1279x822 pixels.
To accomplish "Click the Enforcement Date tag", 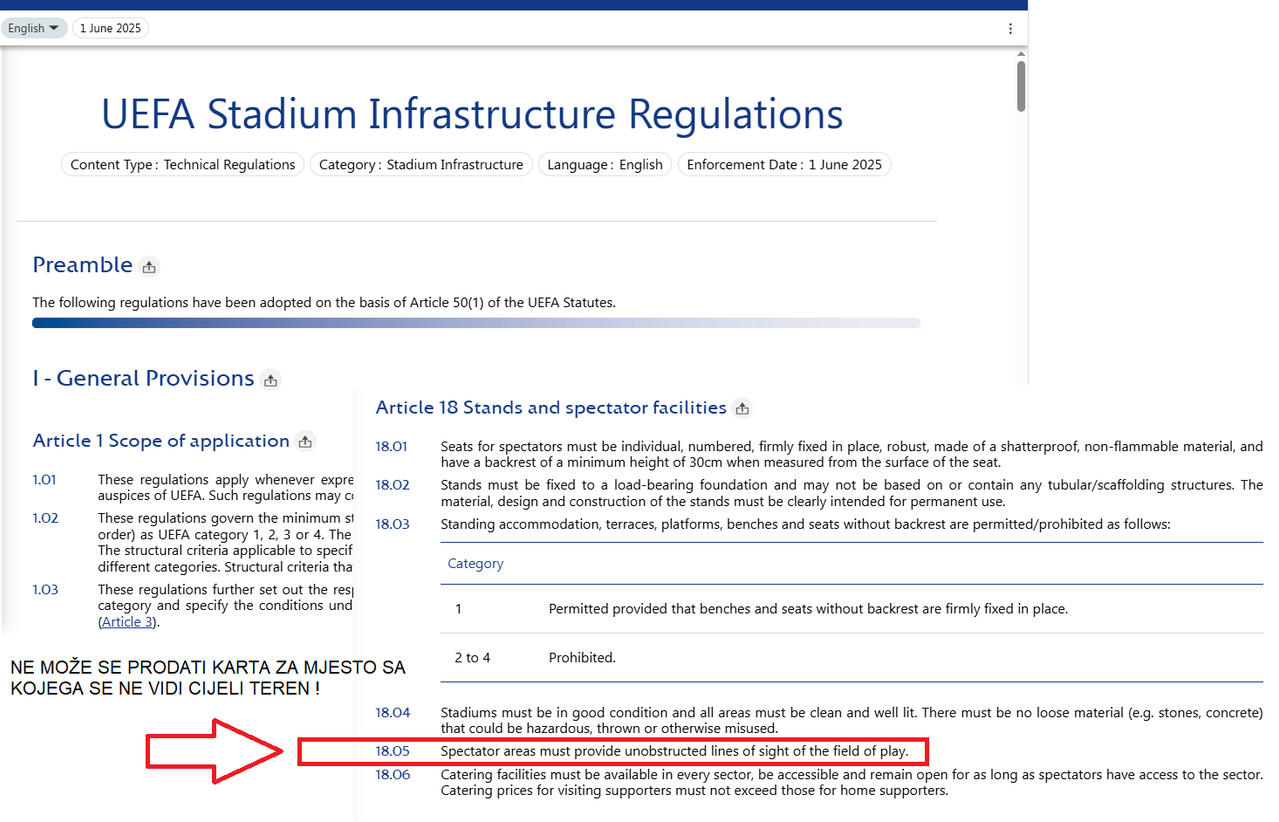I will coord(784,165).
